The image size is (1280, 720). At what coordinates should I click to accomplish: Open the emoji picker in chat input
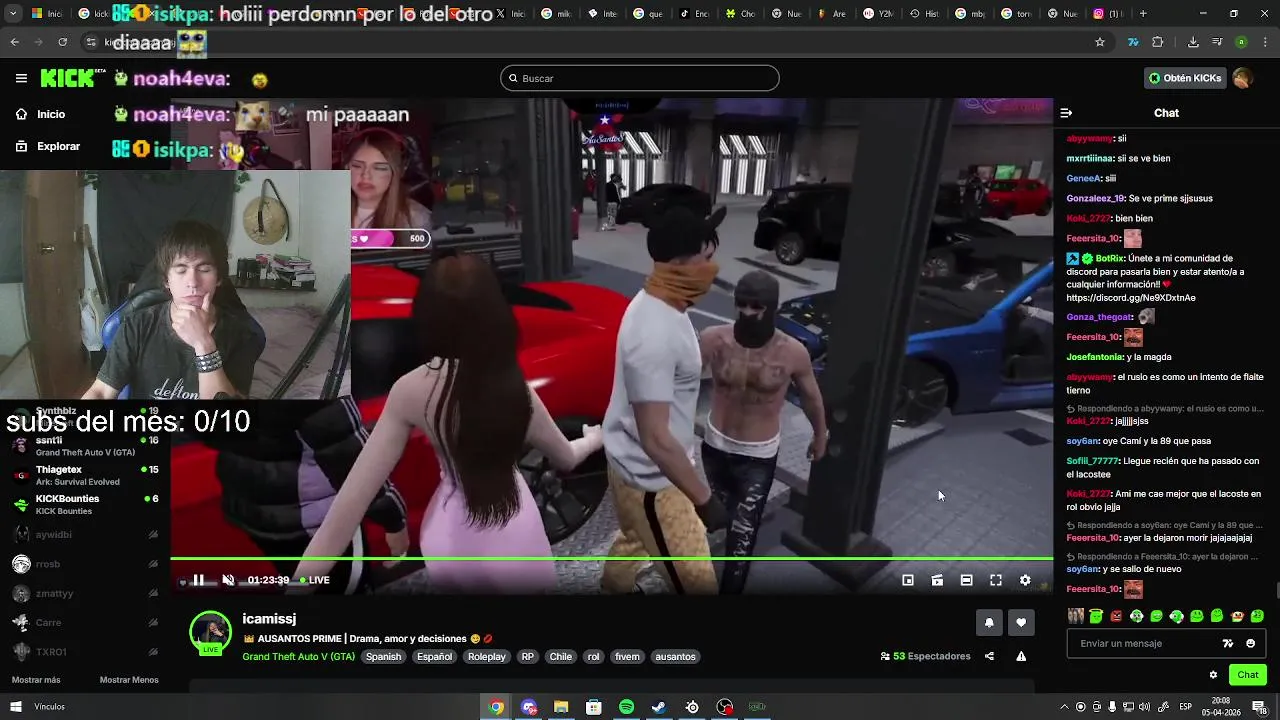1250,643
